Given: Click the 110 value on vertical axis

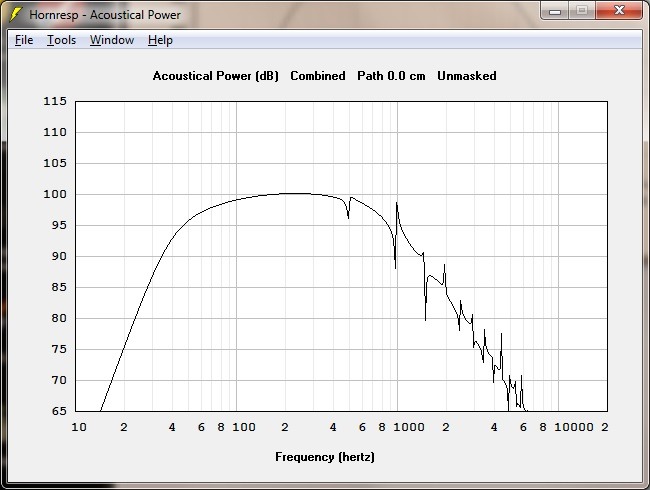Looking at the screenshot, I should tap(55, 132).
